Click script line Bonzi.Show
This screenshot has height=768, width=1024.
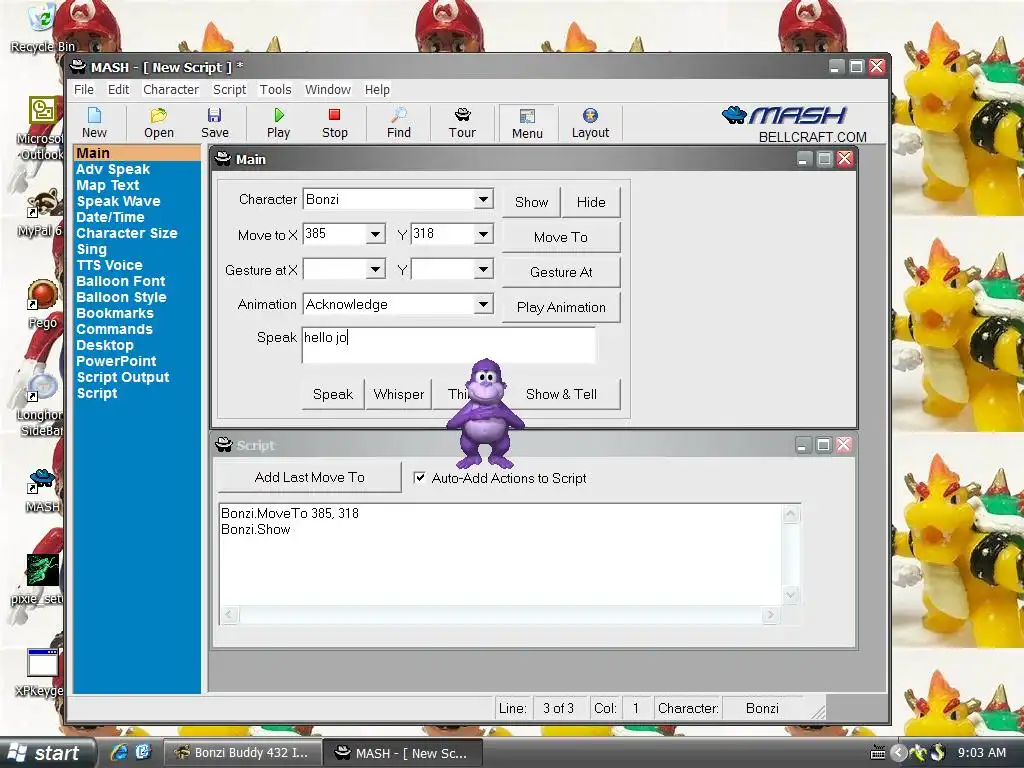click(255, 529)
